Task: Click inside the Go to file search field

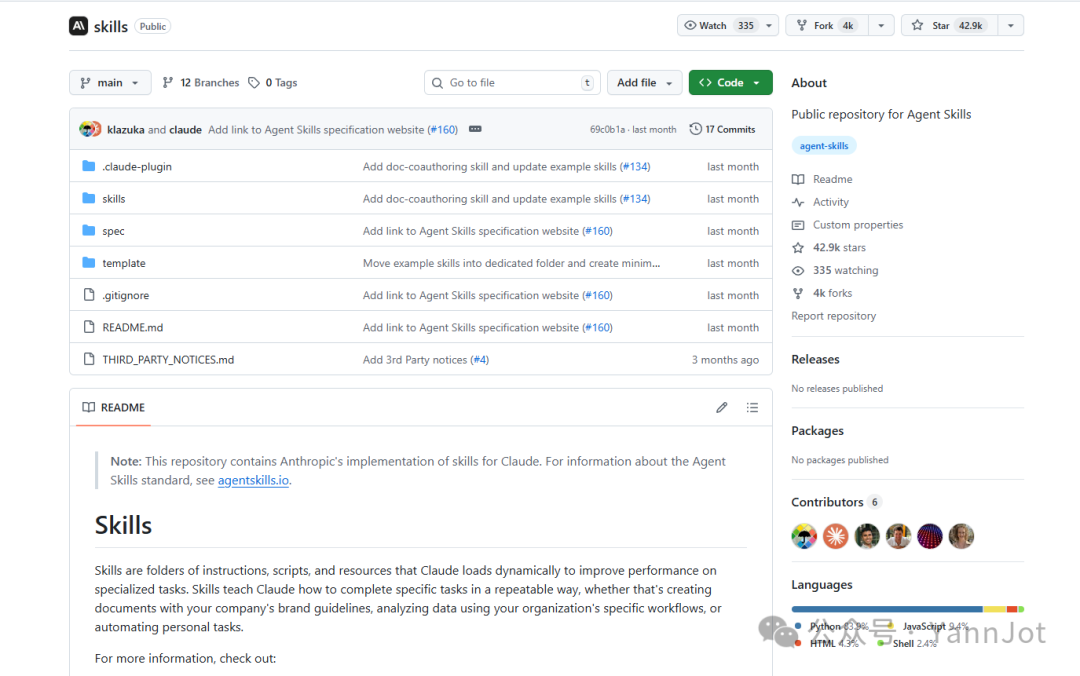Action: (512, 82)
